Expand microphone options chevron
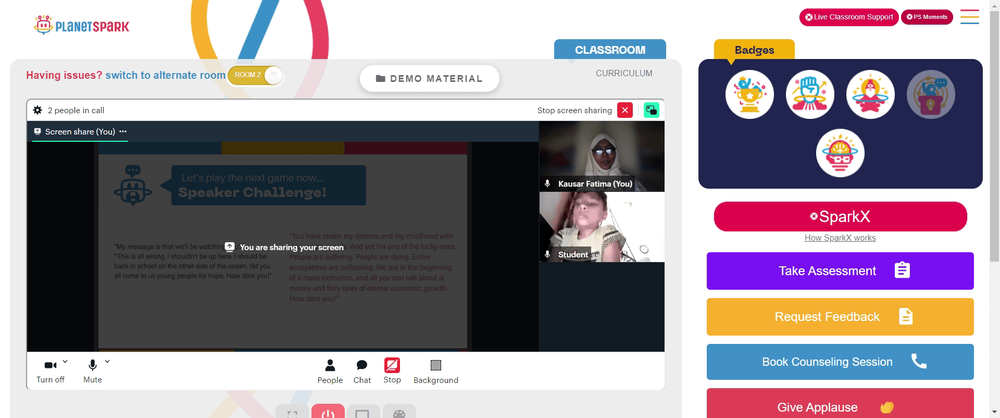 tap(107, 361)
